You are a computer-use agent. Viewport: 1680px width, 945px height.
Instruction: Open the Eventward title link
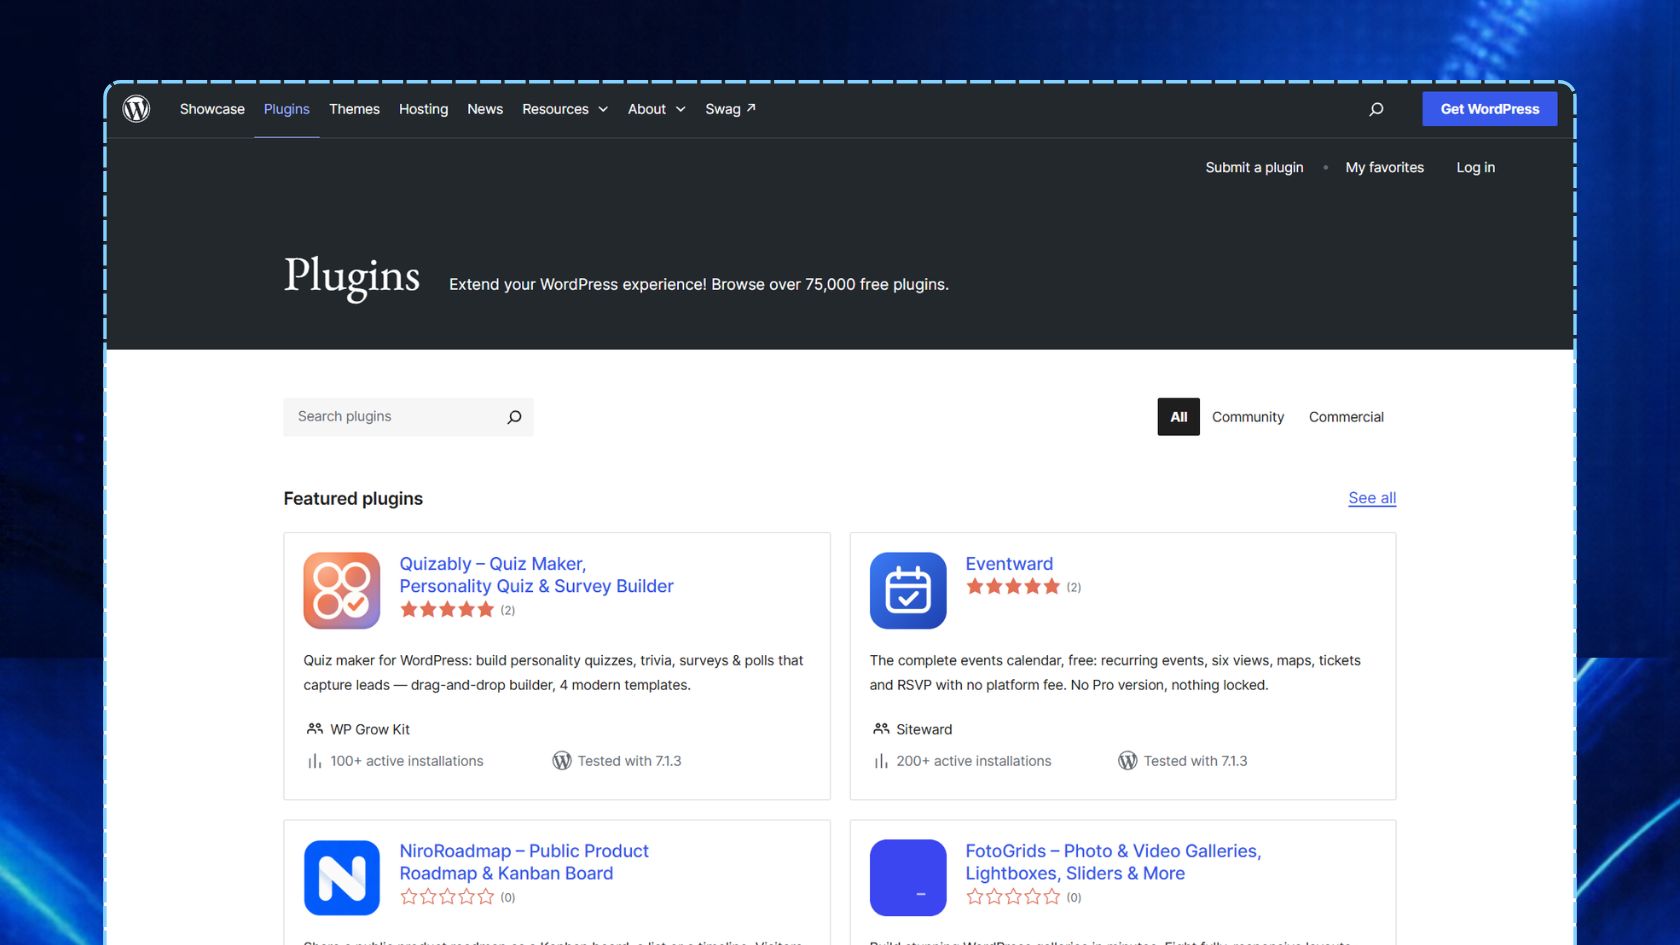(x=1009, y=564)
